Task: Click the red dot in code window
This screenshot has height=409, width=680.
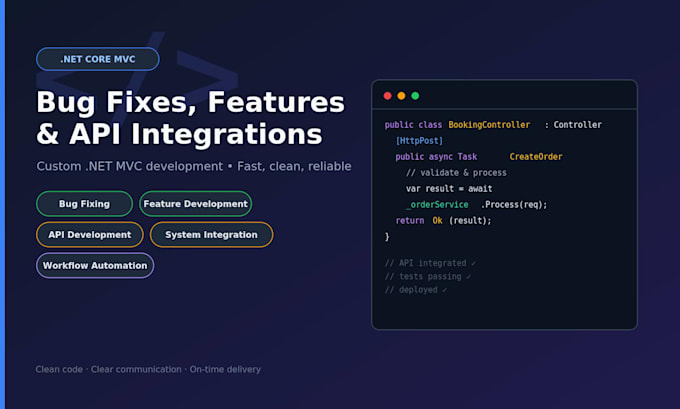Action: coord(388,96)
